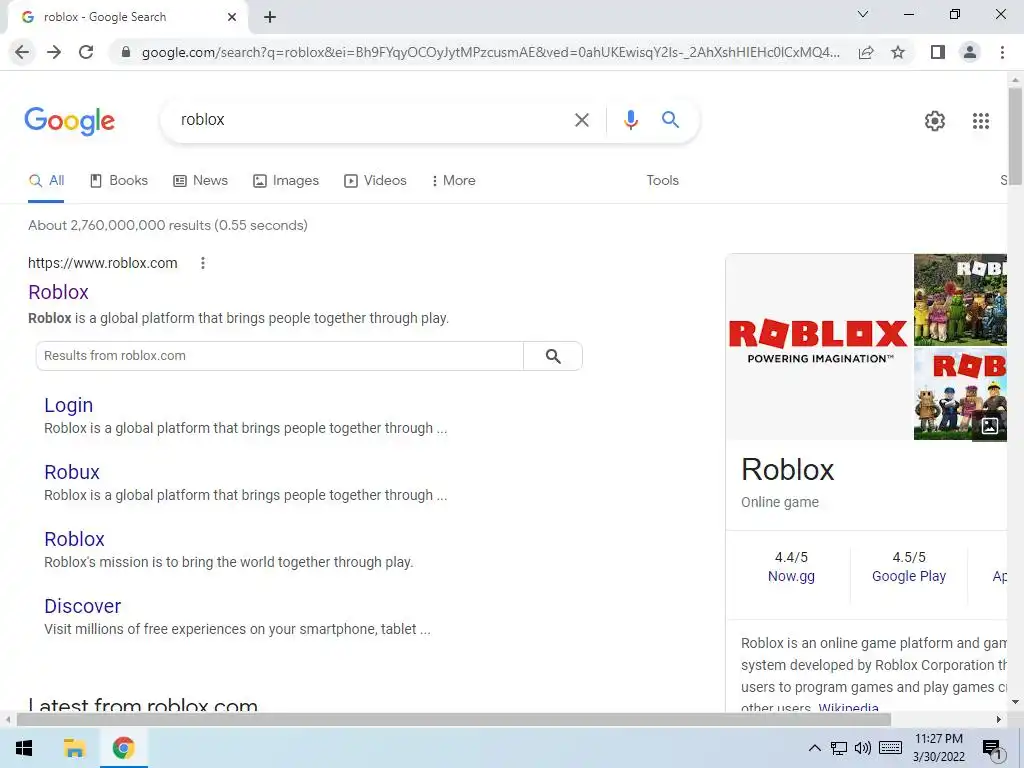This screenshot has width=1024, height=768.
Task: Open Chrome side panel
Action: (938, 52)
